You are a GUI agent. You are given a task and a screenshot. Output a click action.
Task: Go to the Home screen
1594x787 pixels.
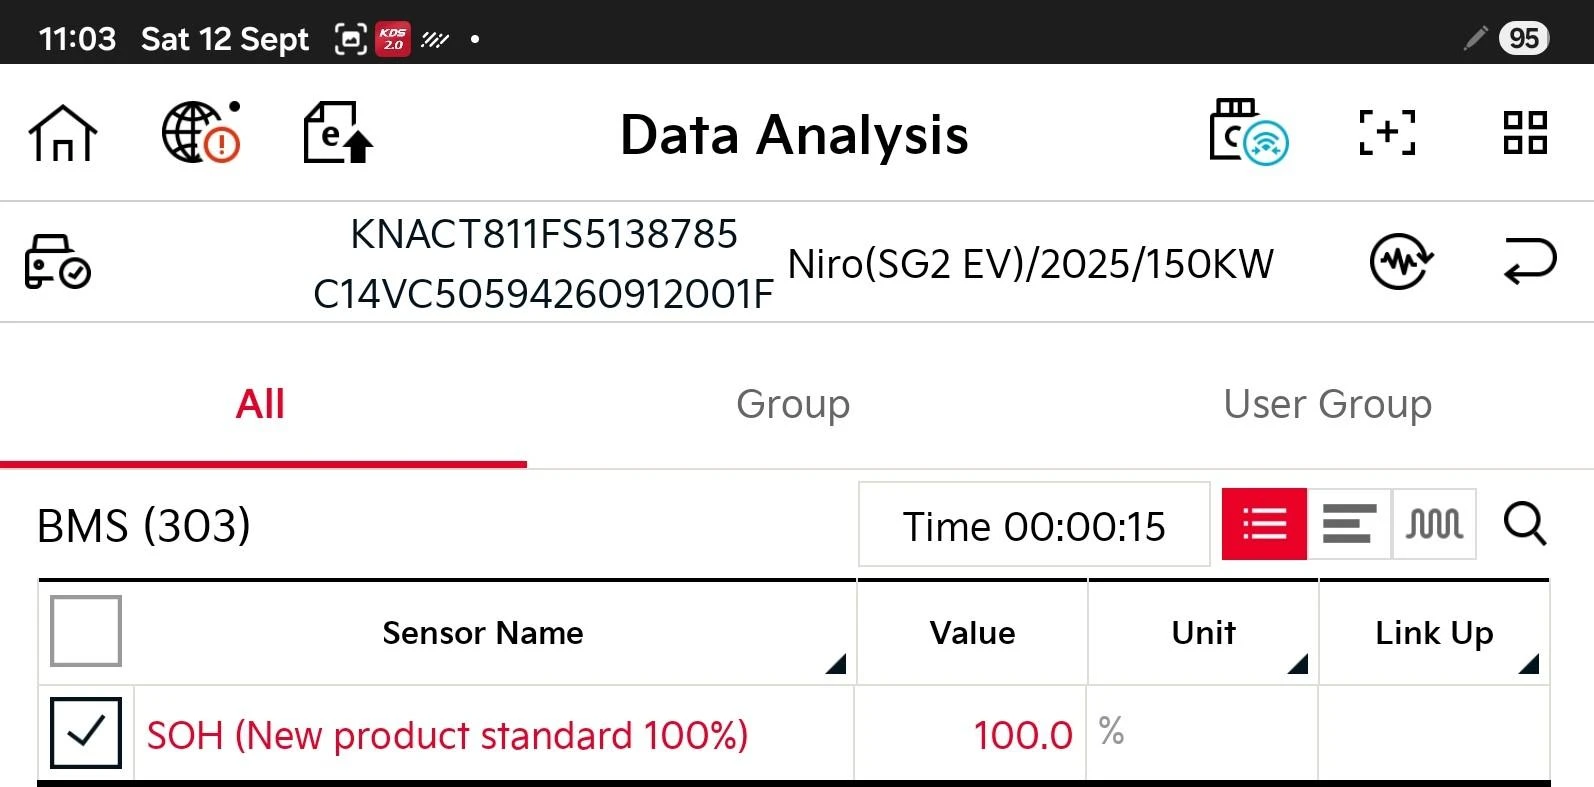[62, 133]
